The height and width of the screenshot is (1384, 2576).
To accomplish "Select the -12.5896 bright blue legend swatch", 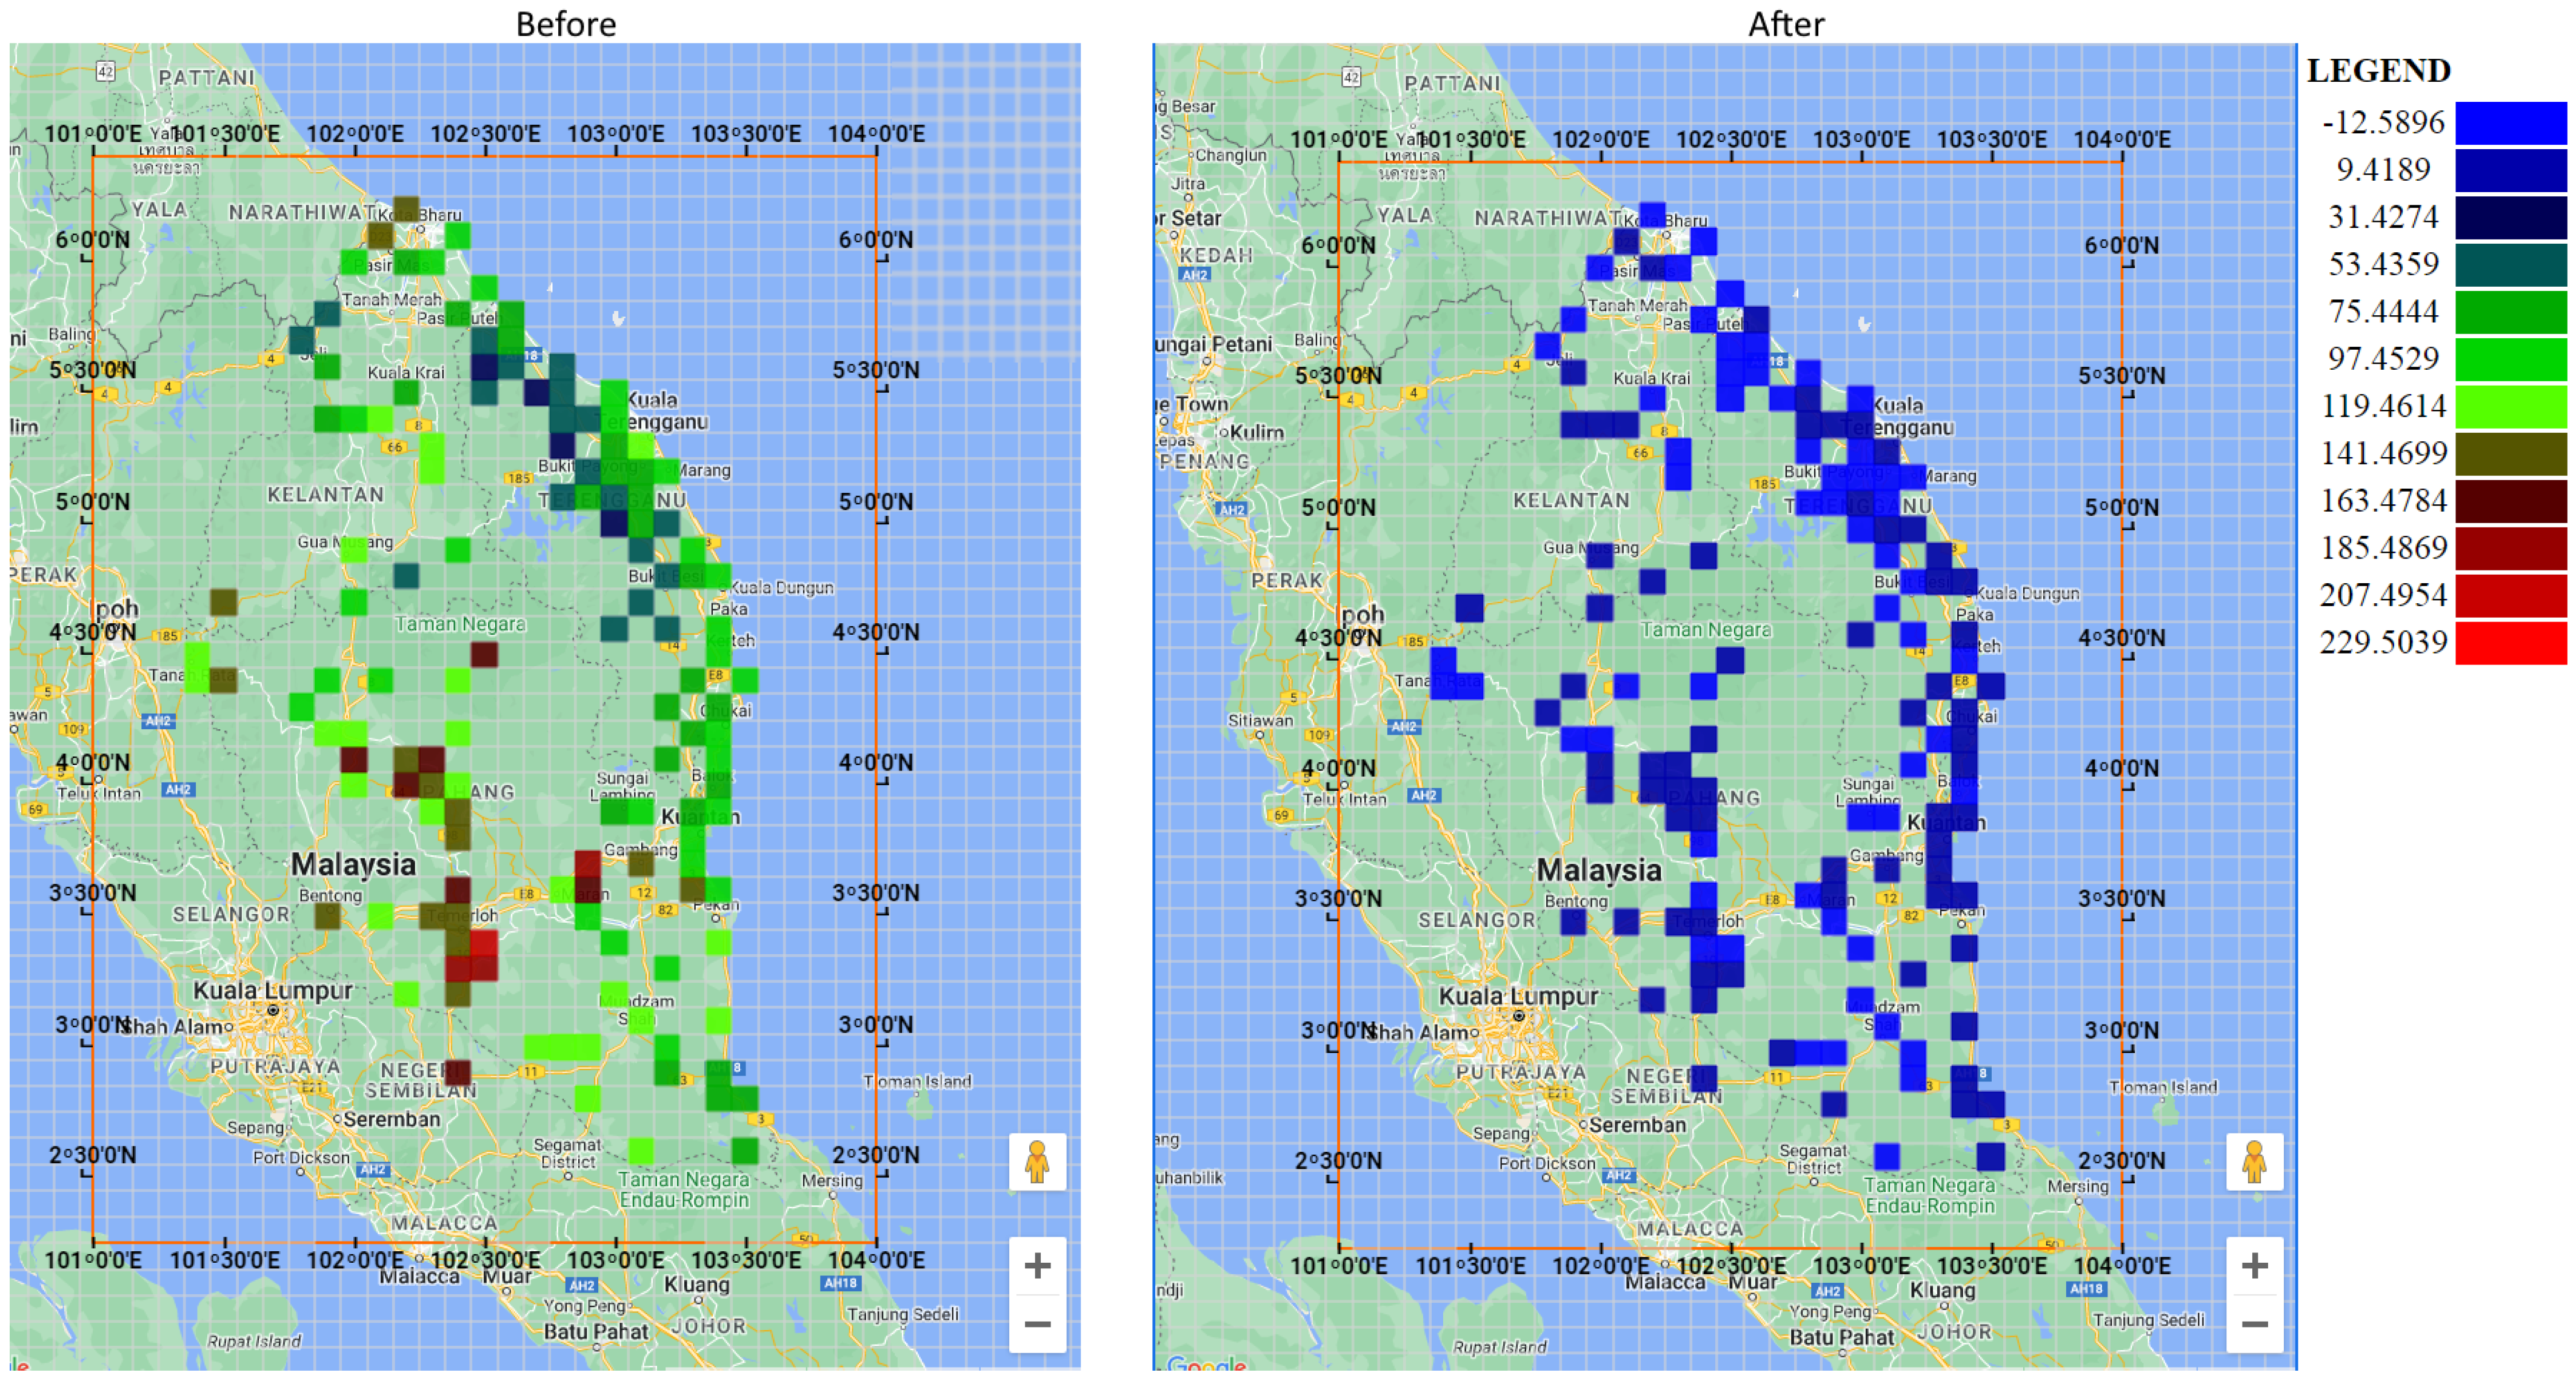I will tap(2510, 123).
